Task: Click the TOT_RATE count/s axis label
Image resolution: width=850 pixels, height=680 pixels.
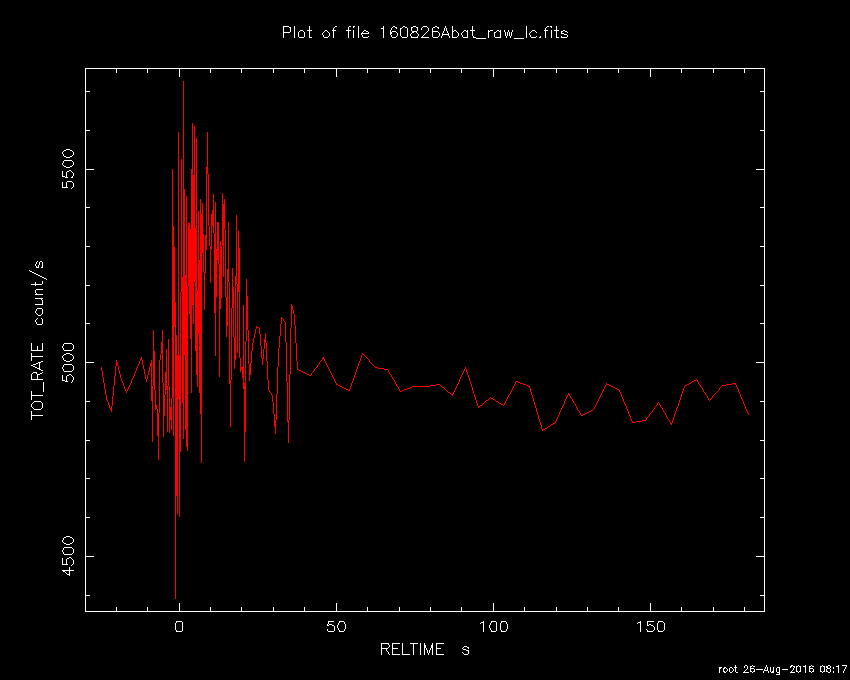Action: 37,340
